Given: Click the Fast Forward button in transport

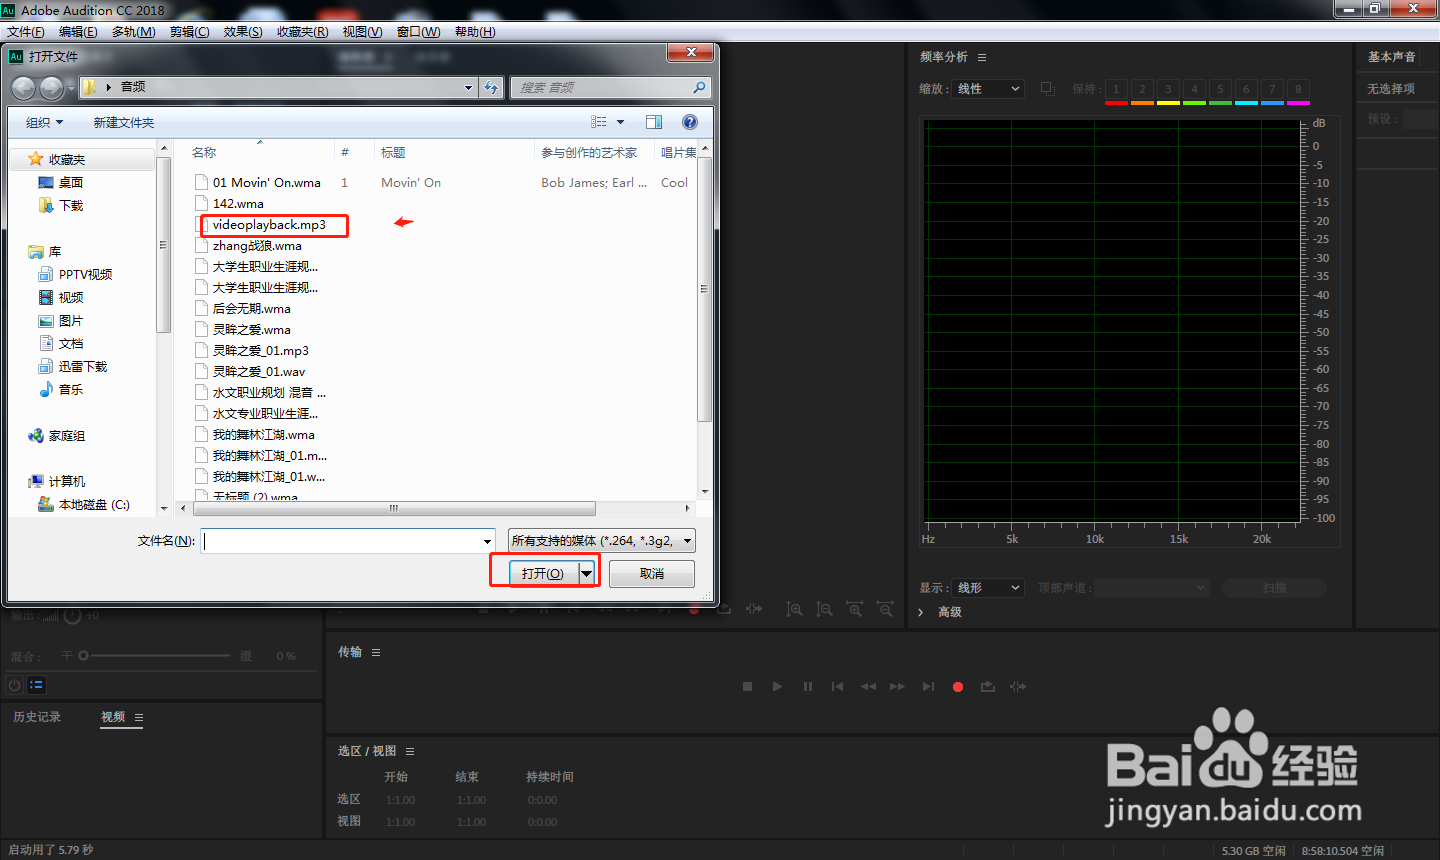Looking at the screenshot, I should pyautogui.click(x=898, y=687).
